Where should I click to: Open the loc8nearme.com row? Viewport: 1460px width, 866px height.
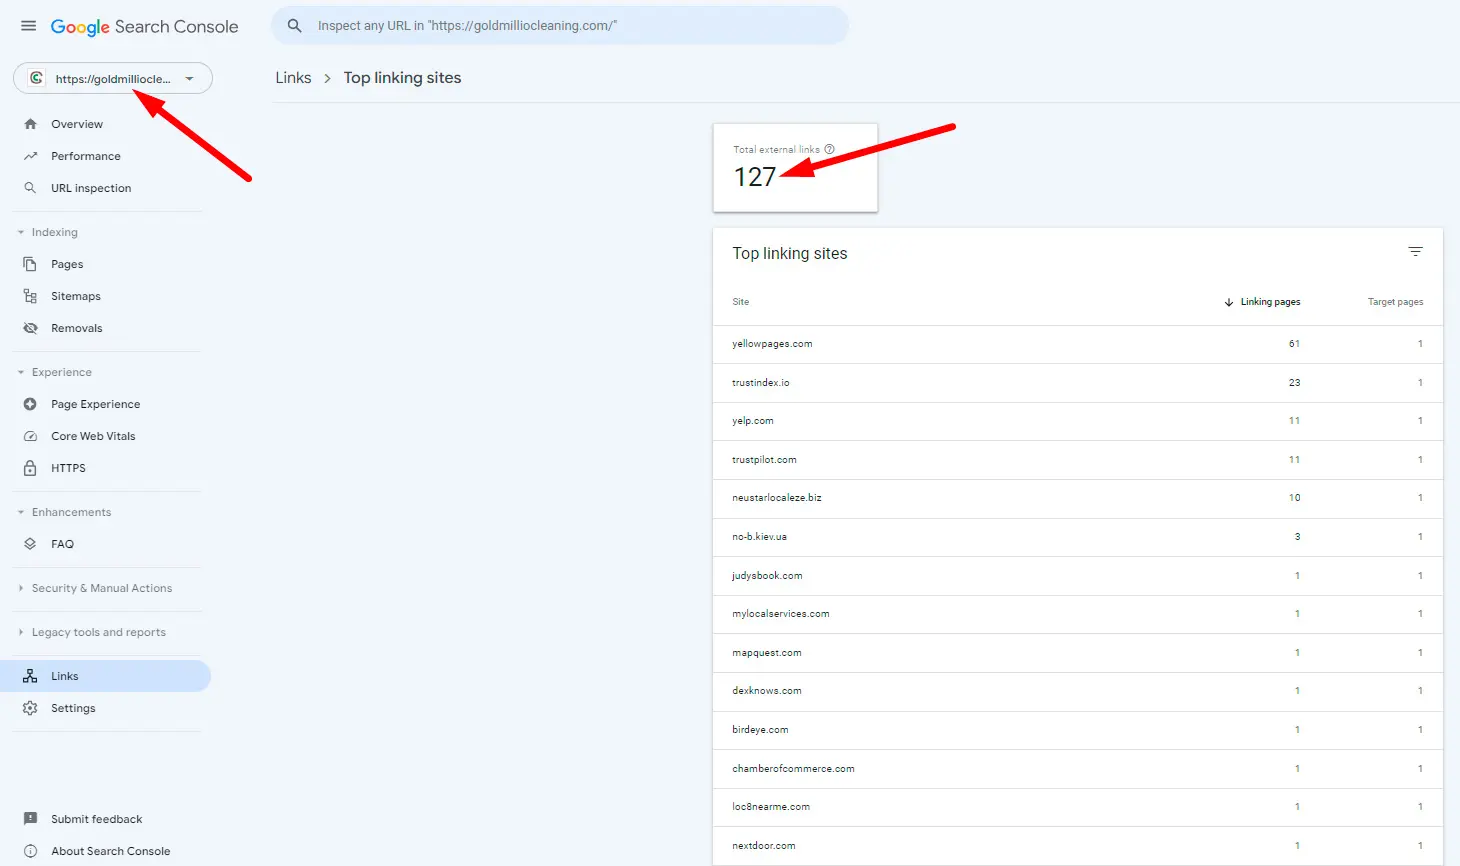1078,807
